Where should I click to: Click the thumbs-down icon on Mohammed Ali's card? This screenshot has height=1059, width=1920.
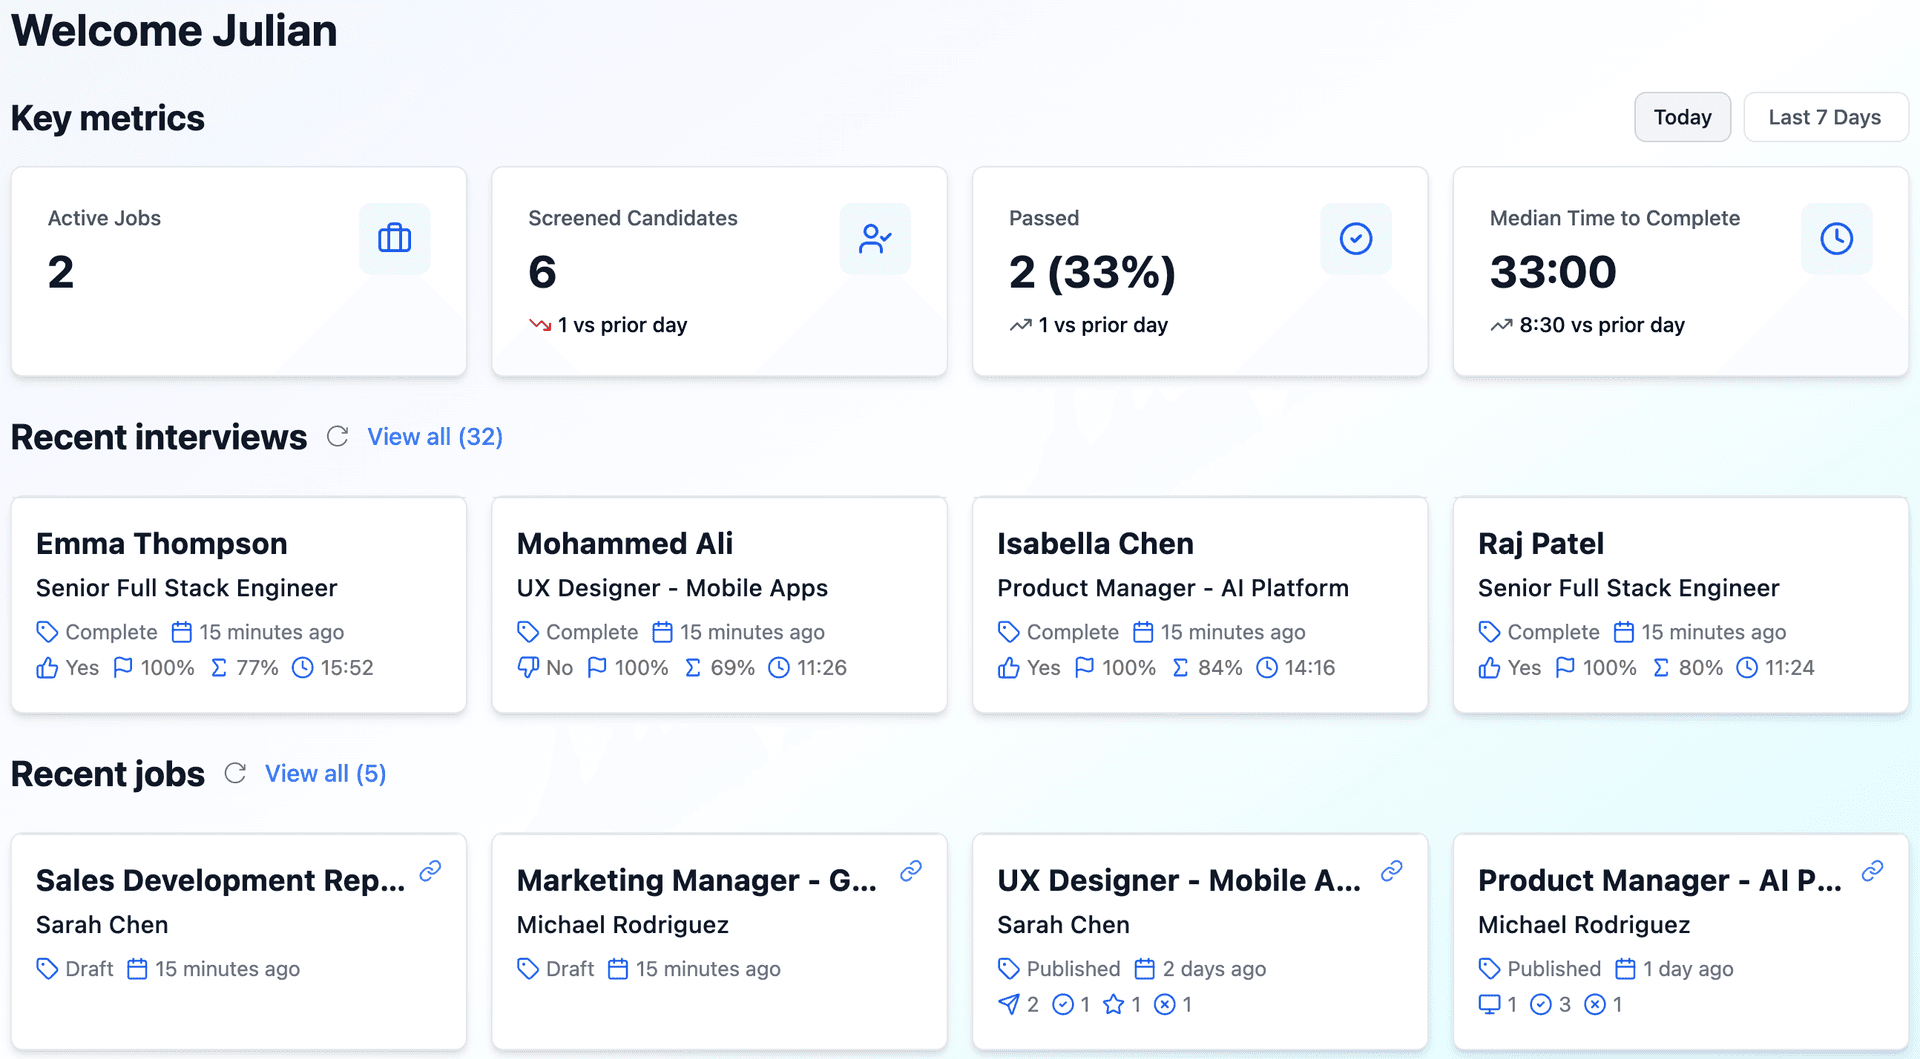(x=528, y=667)
